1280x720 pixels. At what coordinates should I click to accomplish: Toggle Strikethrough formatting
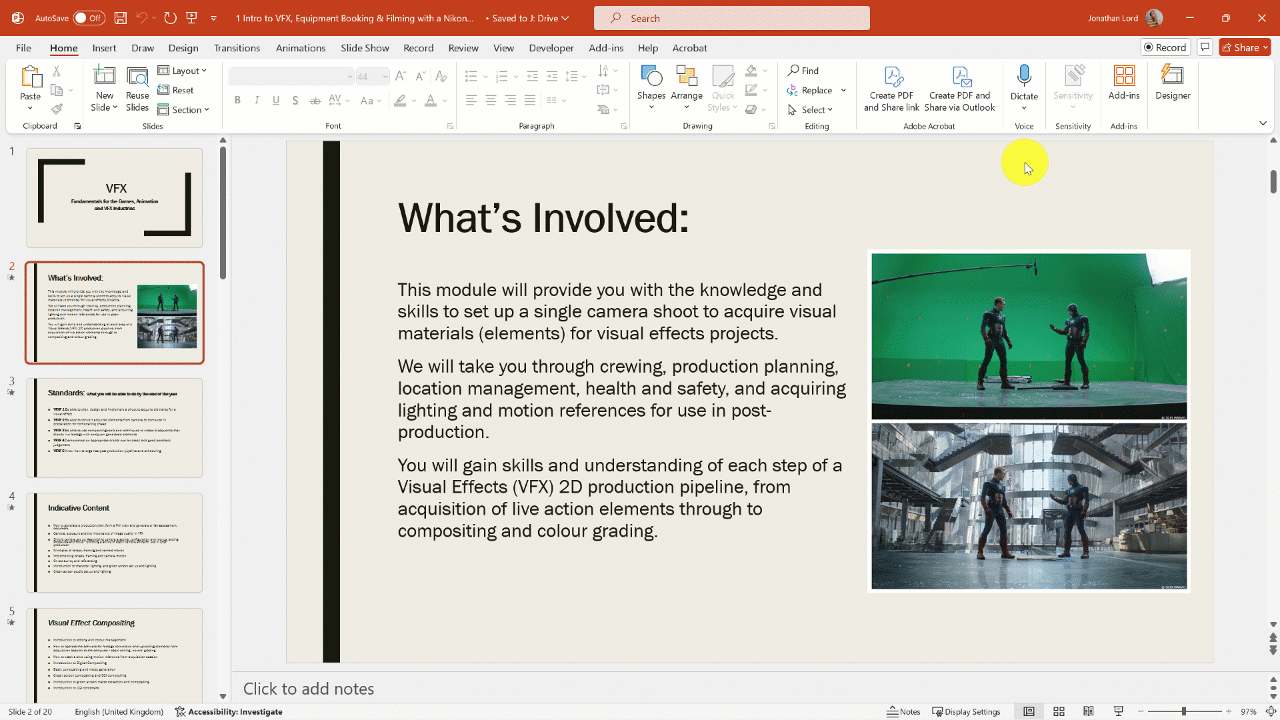pyautogui.click(x=314, y=100)
